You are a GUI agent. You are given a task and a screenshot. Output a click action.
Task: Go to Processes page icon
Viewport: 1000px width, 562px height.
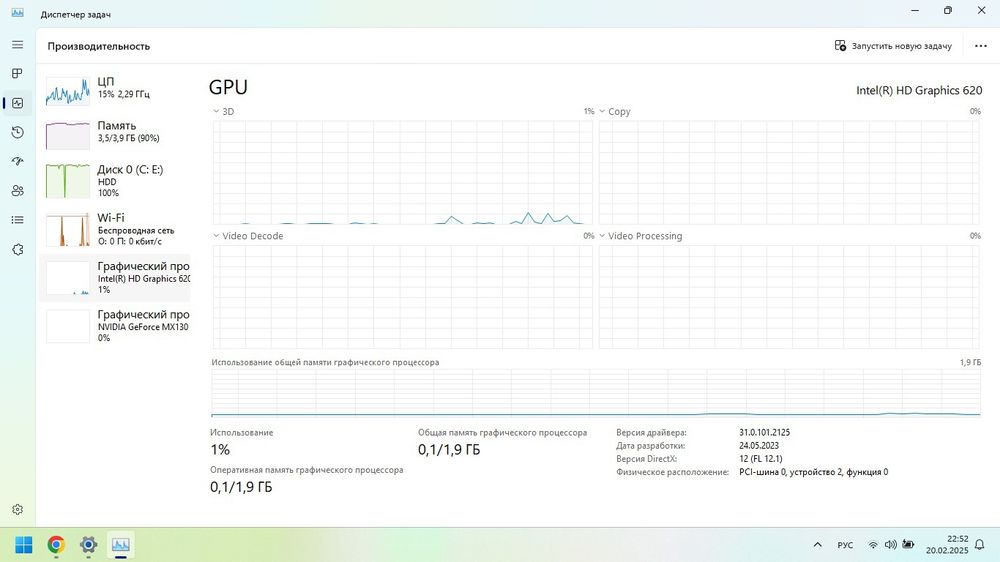click(17, 73)
